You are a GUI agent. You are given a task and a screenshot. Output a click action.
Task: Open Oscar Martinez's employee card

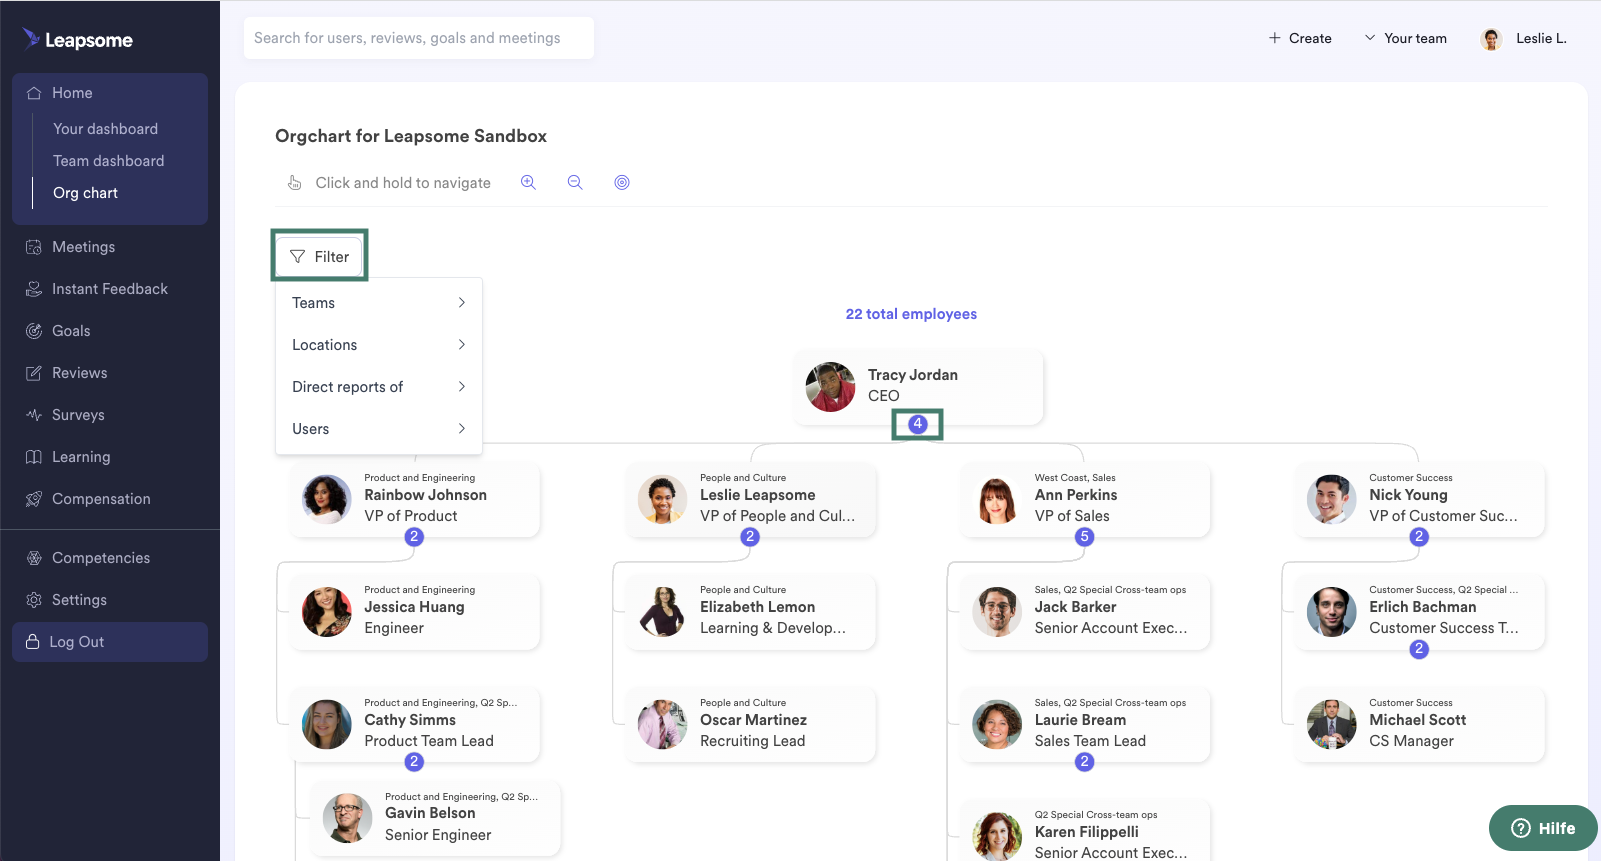click(x=751, y=725)
